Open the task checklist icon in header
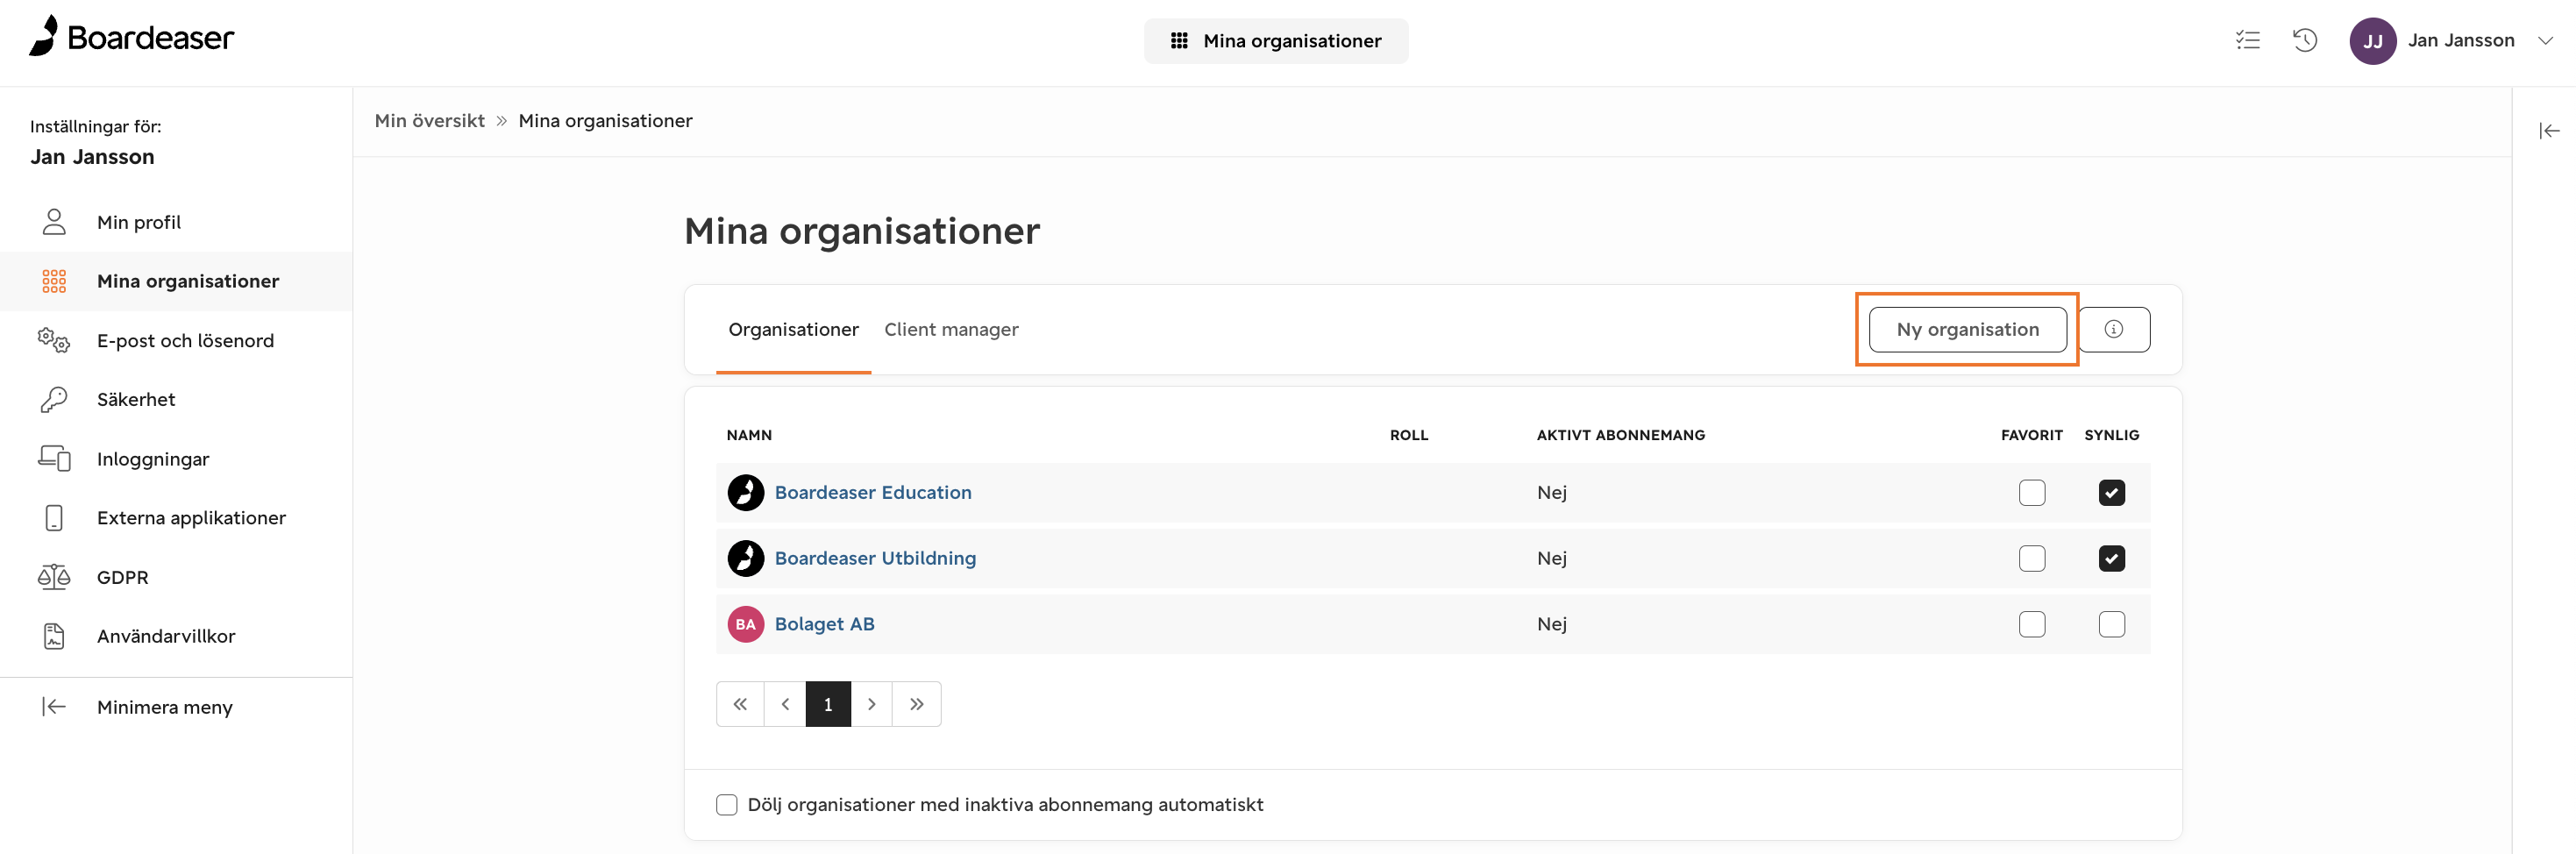Screen dimensions: 2576x854 point(2248,40)
